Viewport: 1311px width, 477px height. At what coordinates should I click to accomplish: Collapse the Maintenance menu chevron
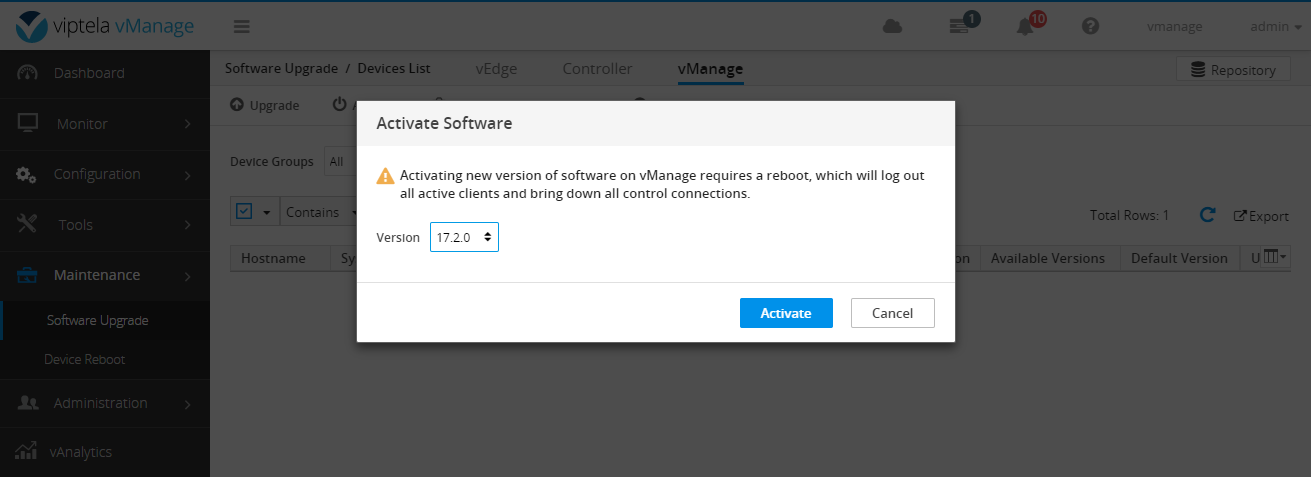coord(188,276)
